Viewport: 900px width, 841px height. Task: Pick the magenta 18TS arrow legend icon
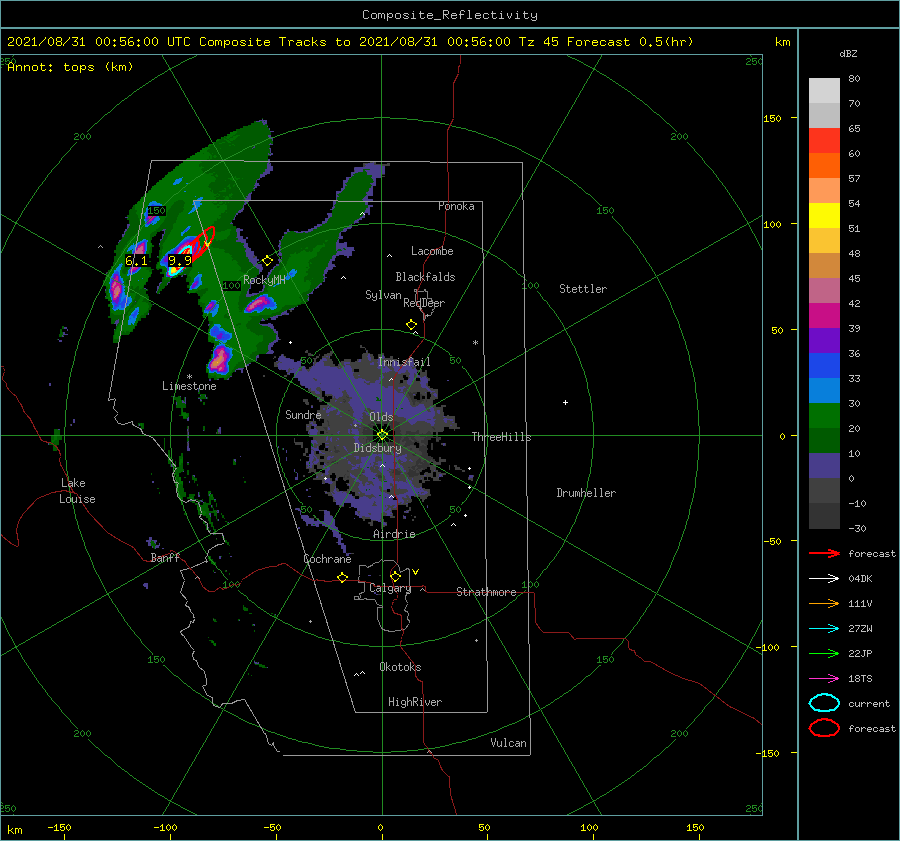pos(824,679)
